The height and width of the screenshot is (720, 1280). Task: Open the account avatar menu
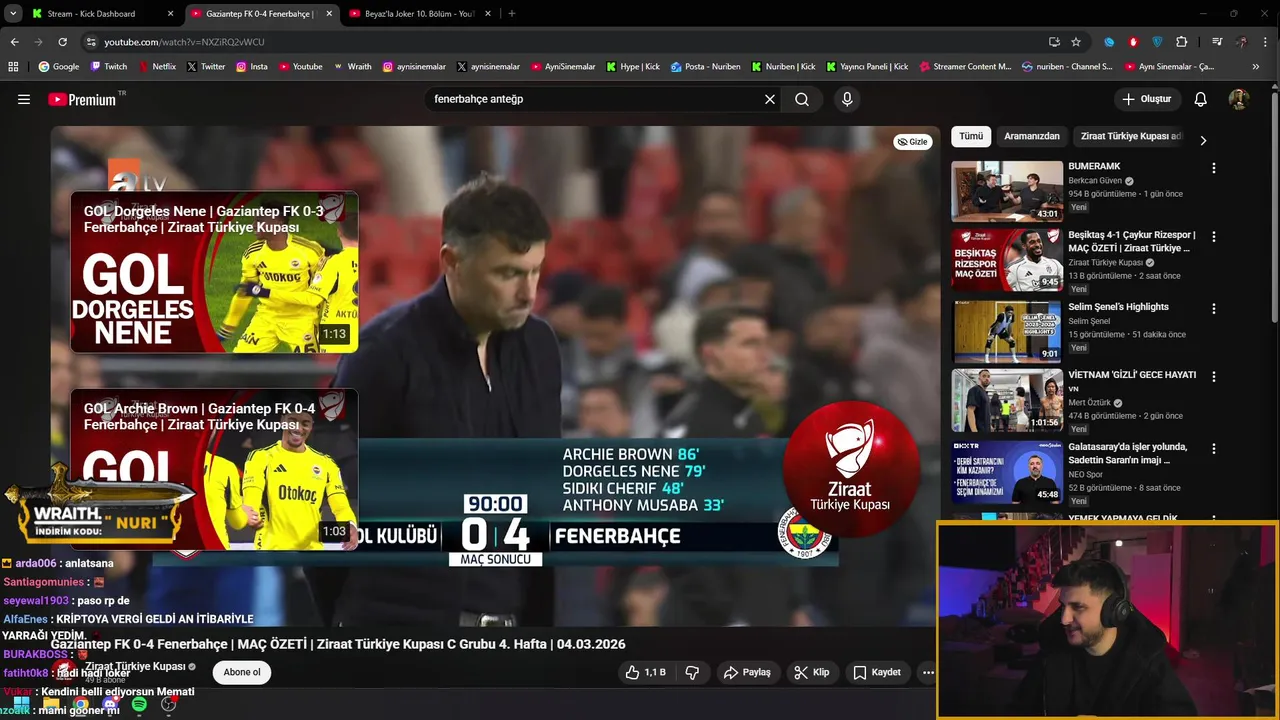pyautogui.click(x=1238, y=99)
